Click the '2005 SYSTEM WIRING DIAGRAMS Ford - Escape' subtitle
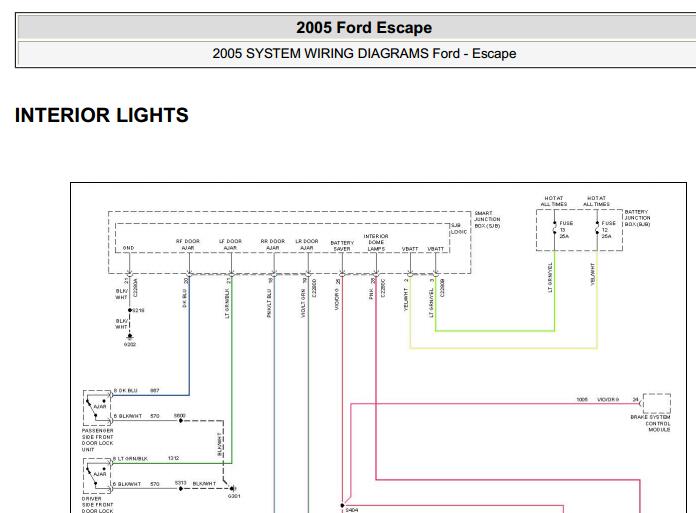Image resolution: width=696 pixels, height=513 pixels. [x=364, y=53]
